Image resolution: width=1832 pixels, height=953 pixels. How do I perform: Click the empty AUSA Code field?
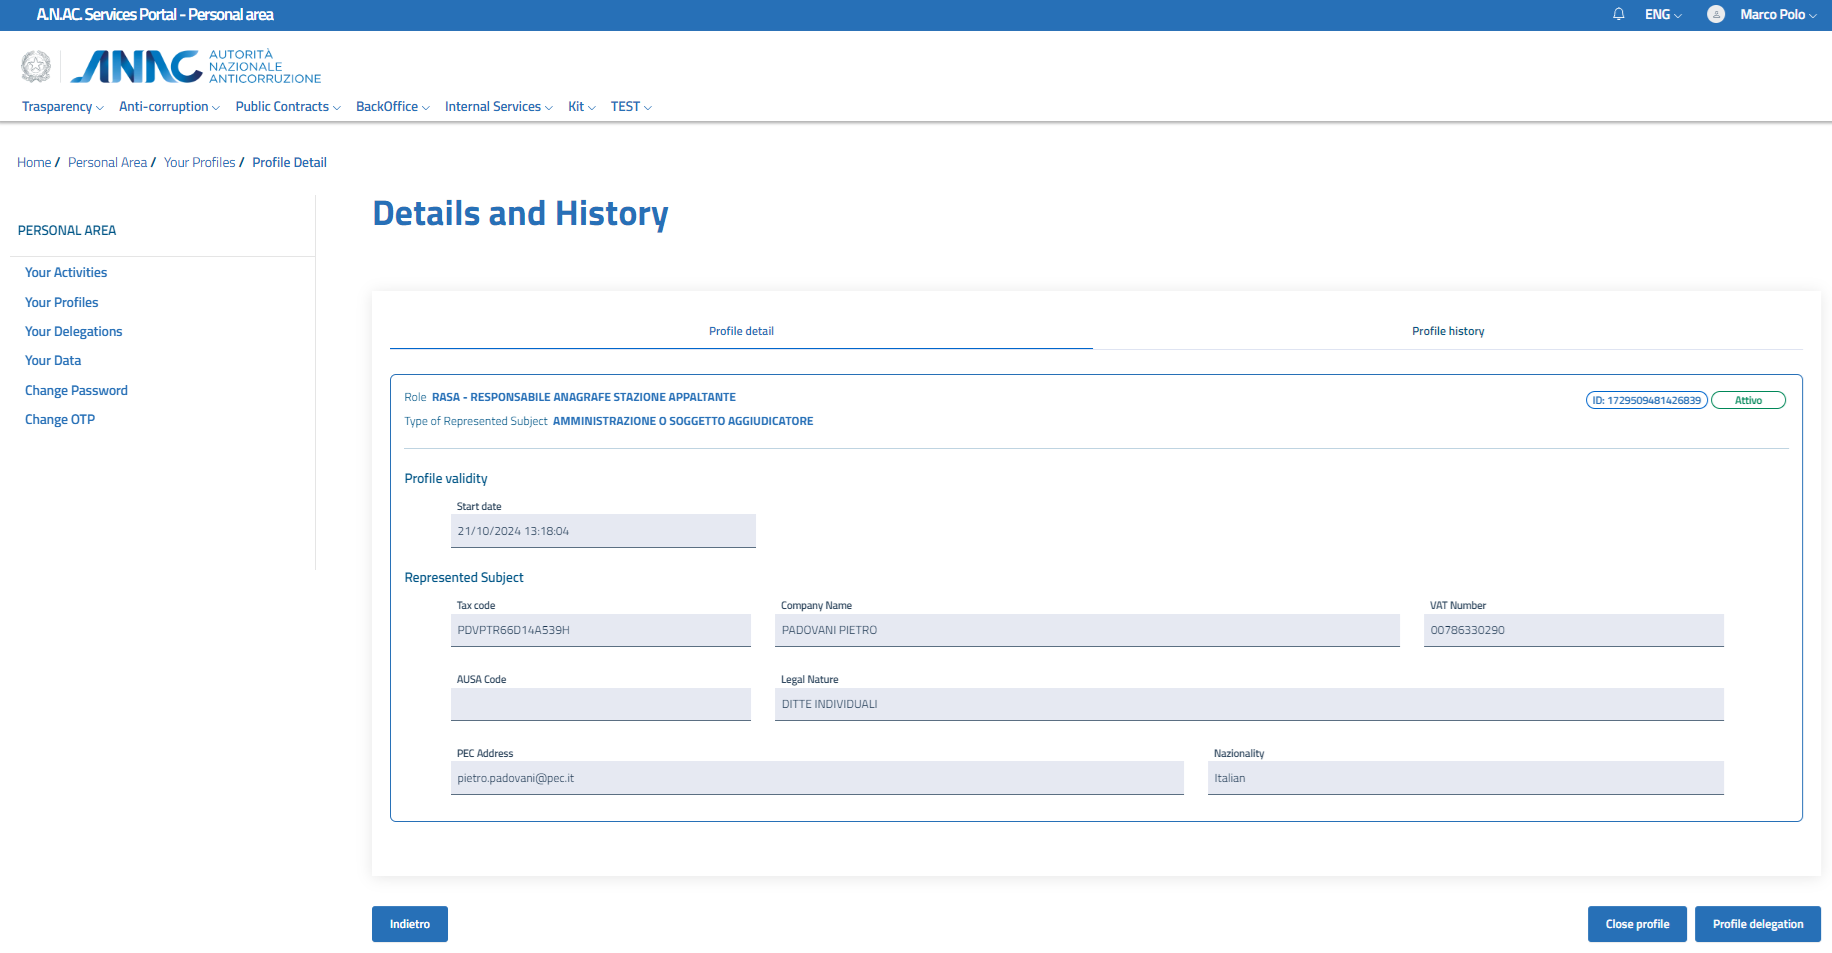(x=600, y=704)
